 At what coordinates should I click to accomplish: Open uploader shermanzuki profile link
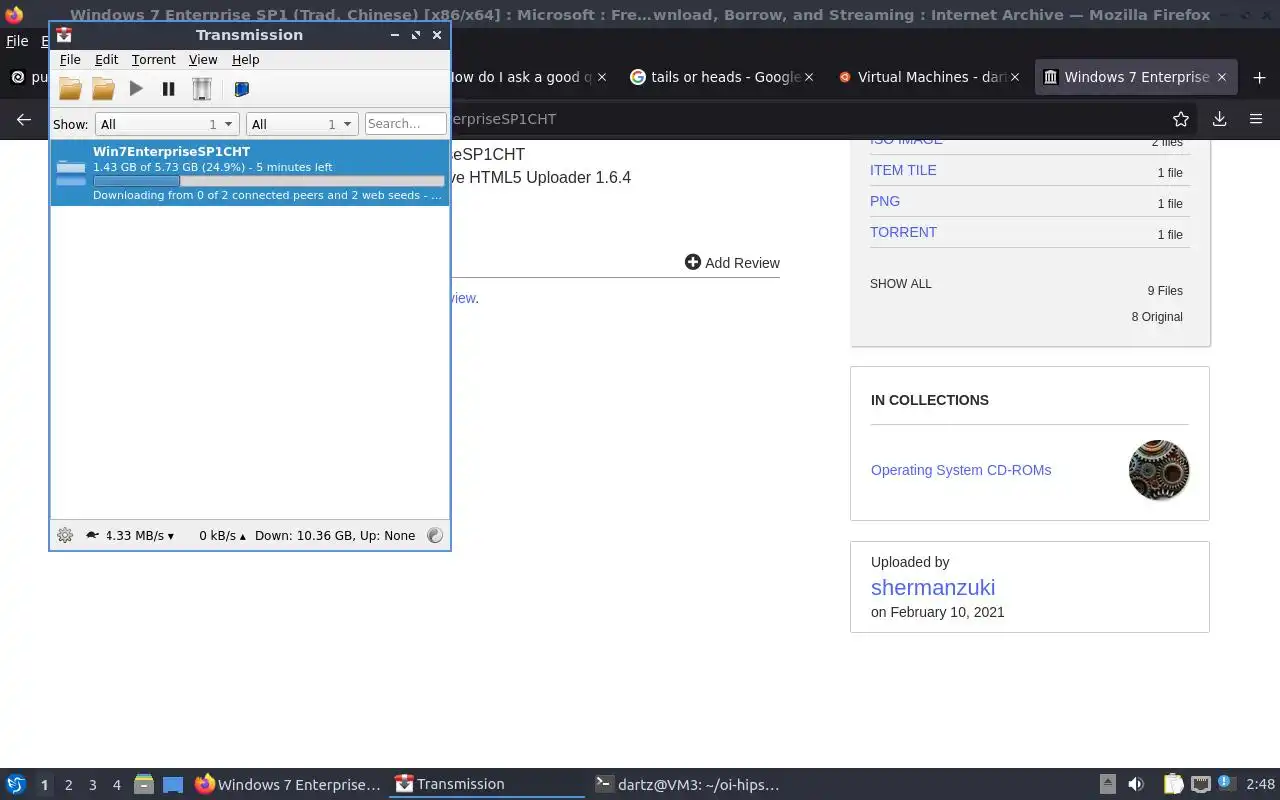(933, 587)
